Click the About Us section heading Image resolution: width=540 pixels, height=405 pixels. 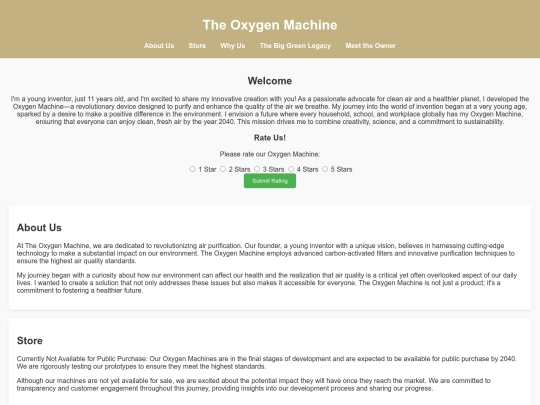pyautogui.click(x=39, y=228)
